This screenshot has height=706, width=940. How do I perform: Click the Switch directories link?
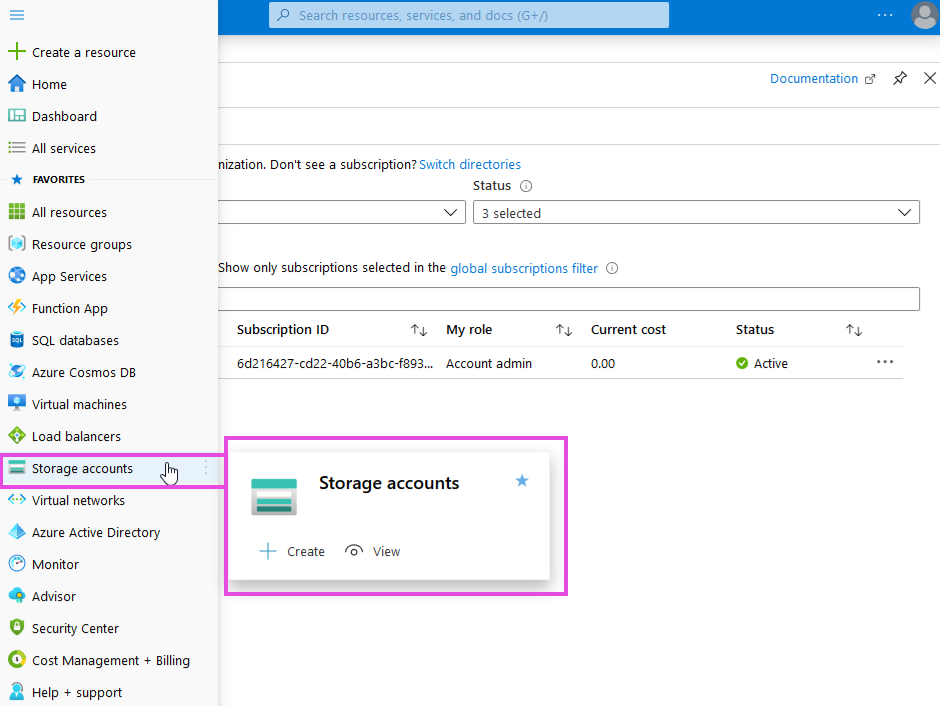470,164
